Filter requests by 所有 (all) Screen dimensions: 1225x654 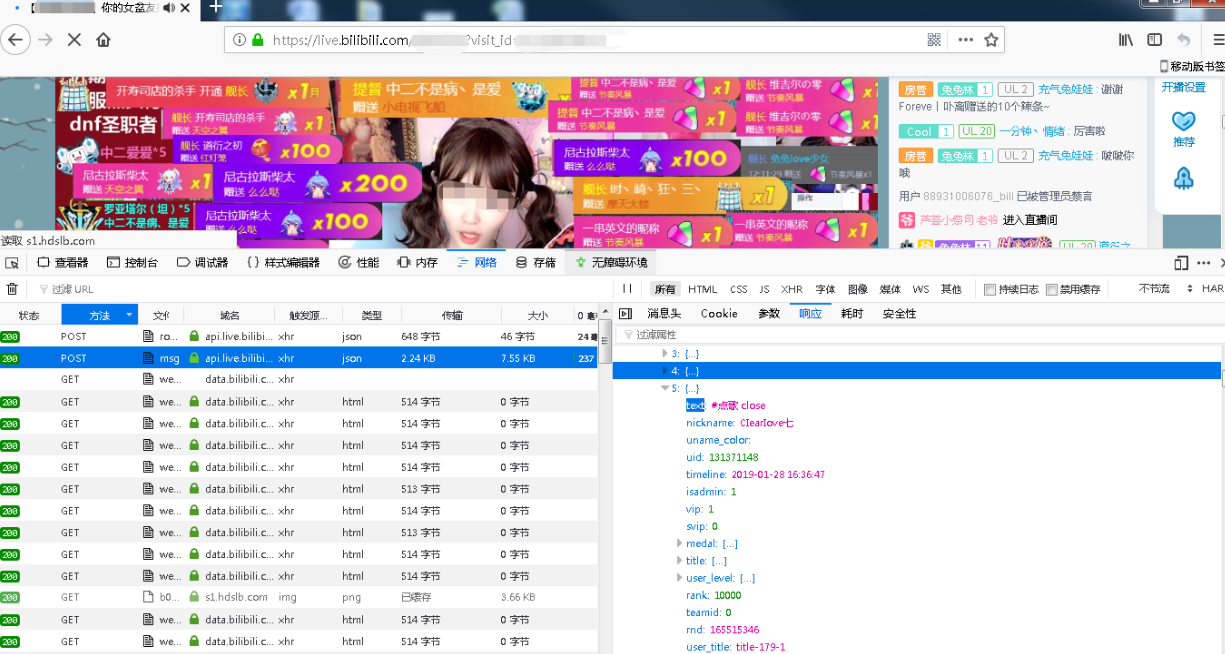[665, 289]
